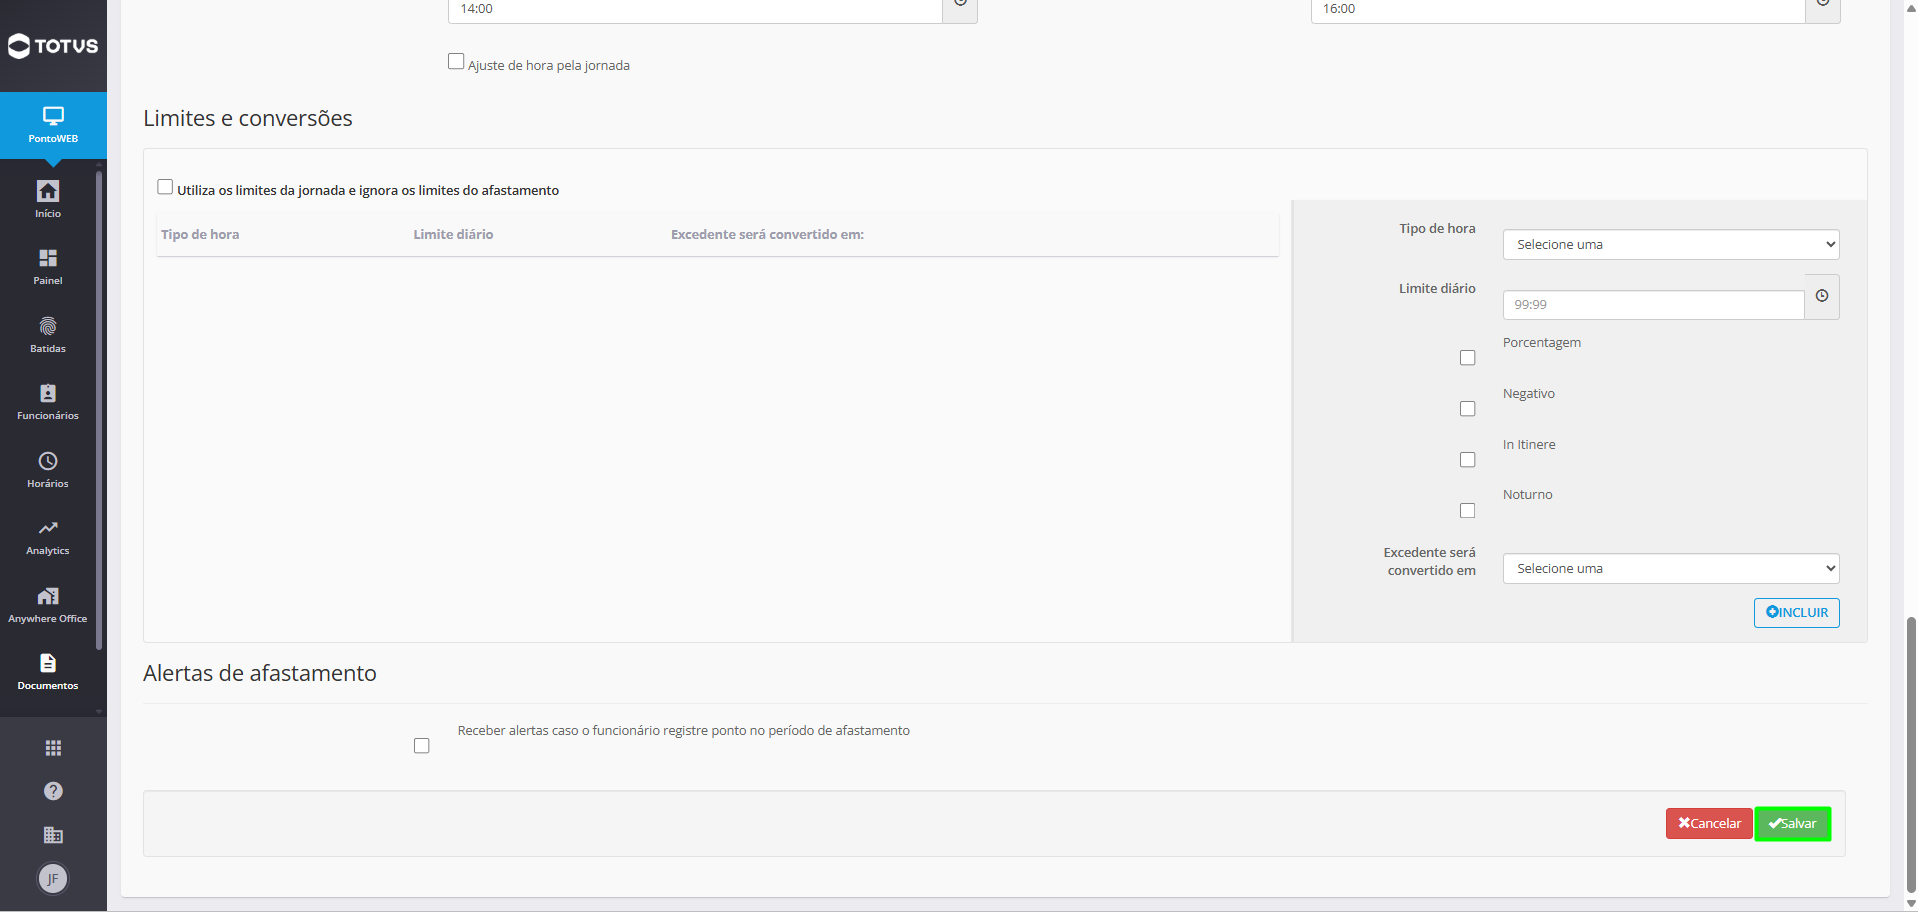The image size is (1918, 912).
Task: Enable Ajuste de hora pela jornada
Action: coord(456,61)
